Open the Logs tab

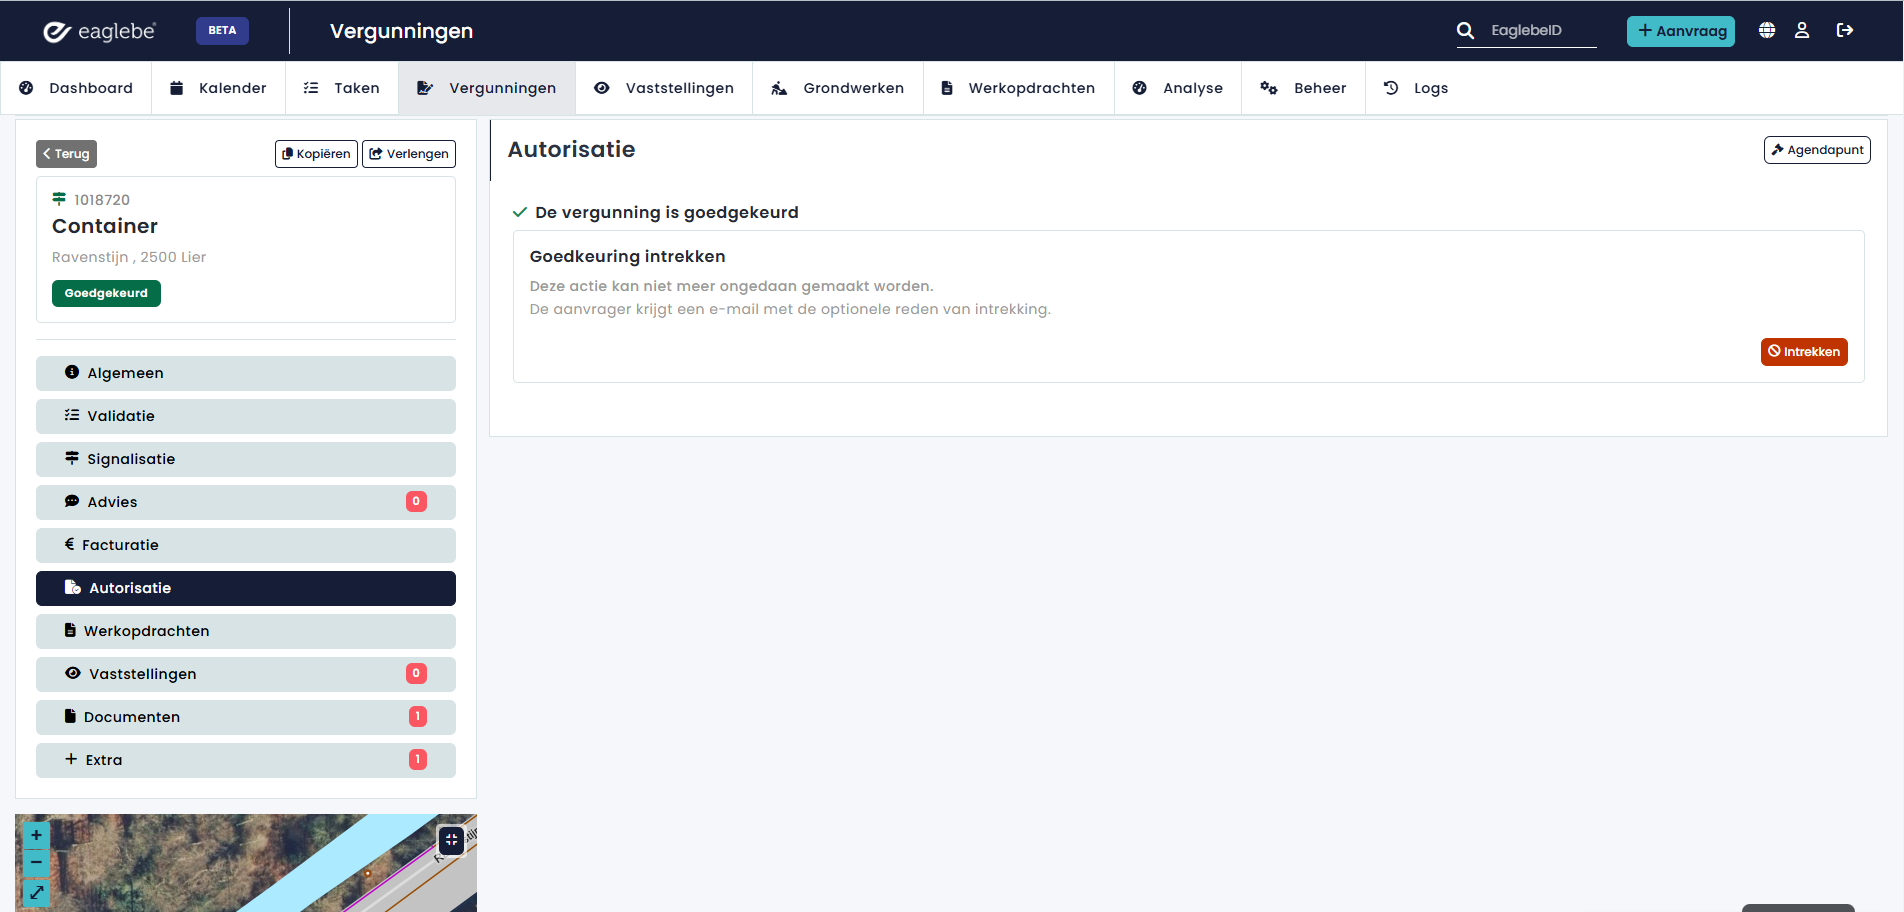[1416, 88]
